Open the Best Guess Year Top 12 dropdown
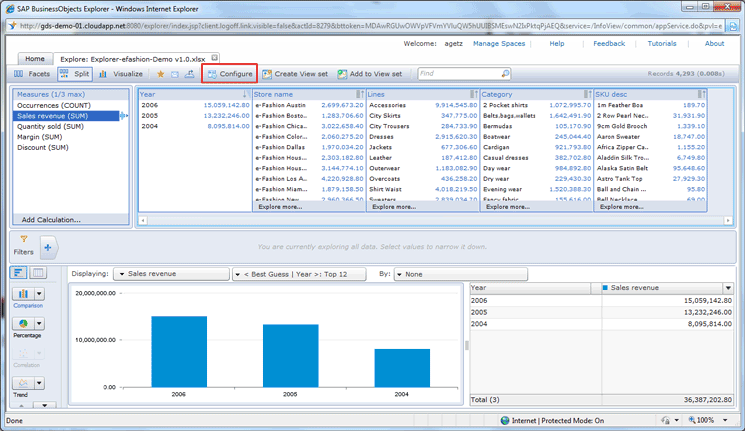Viewport: 745px width, 431px height. pyautogui.click(x=299, y=274)
